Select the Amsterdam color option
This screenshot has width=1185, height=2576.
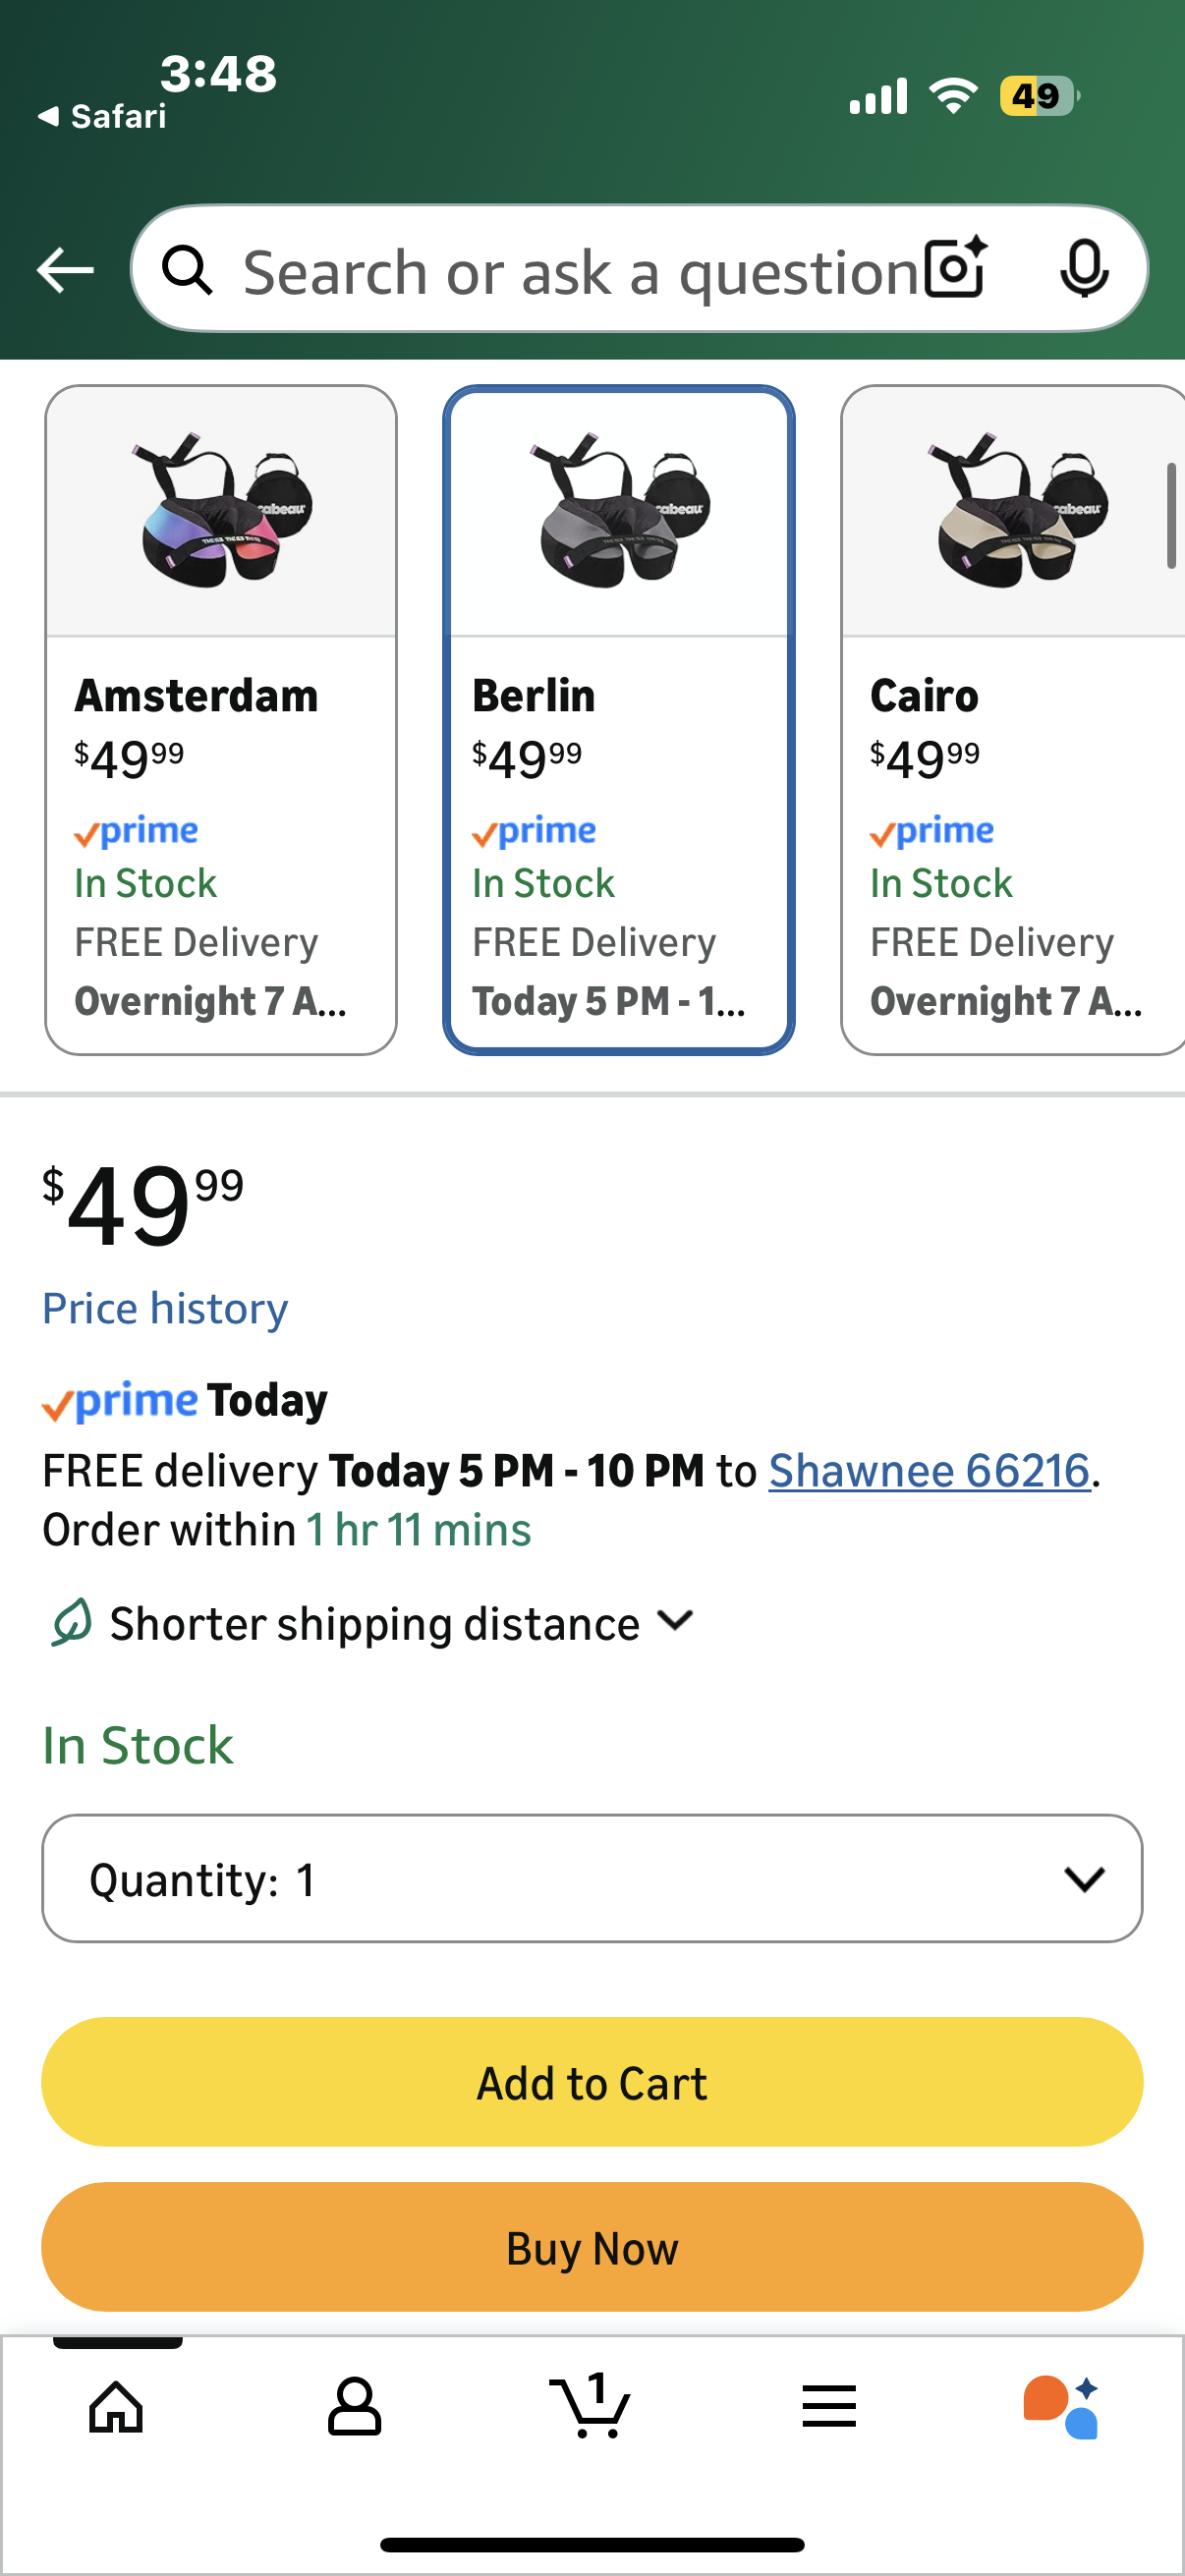pyautogui.click(x=221, y=719)
